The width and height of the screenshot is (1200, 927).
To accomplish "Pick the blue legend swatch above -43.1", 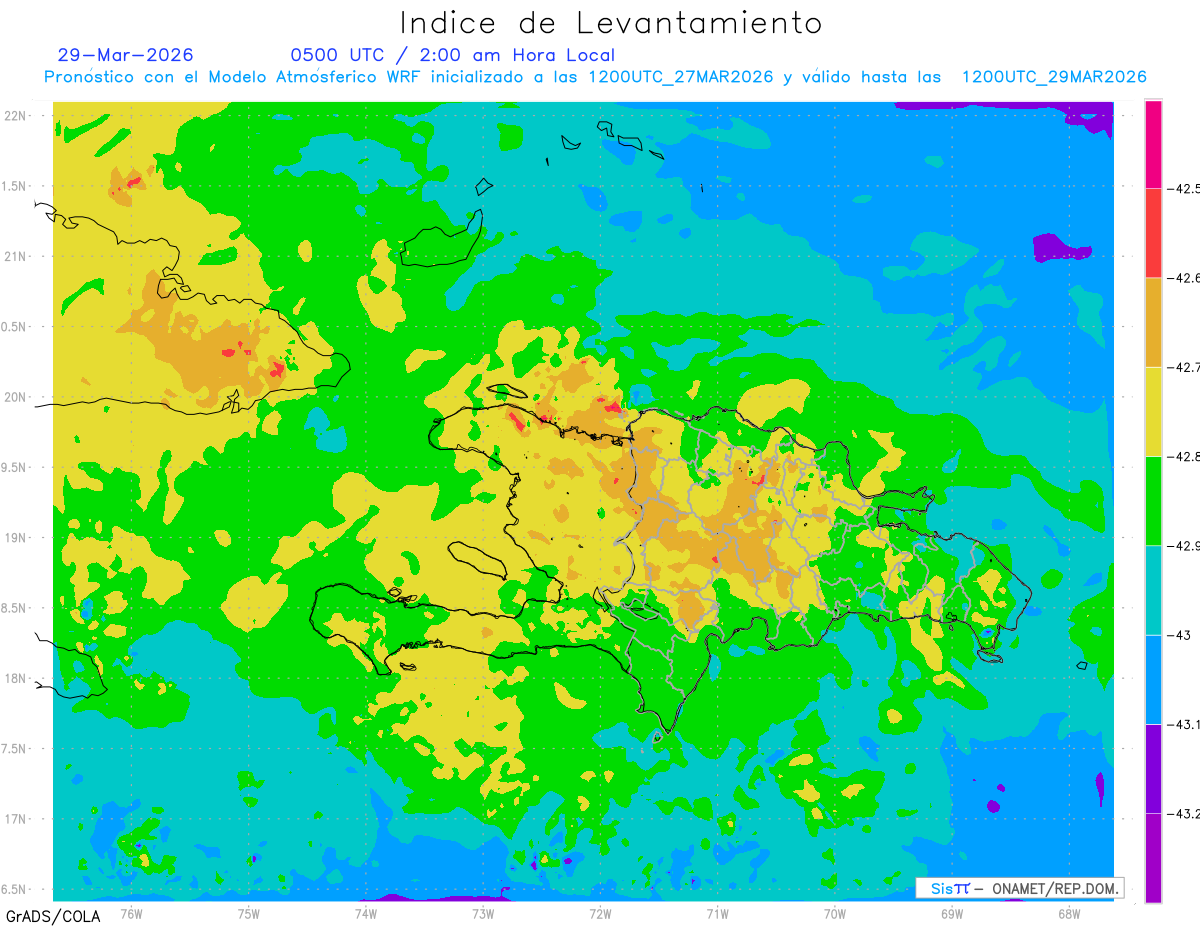I will point(1153,679).
